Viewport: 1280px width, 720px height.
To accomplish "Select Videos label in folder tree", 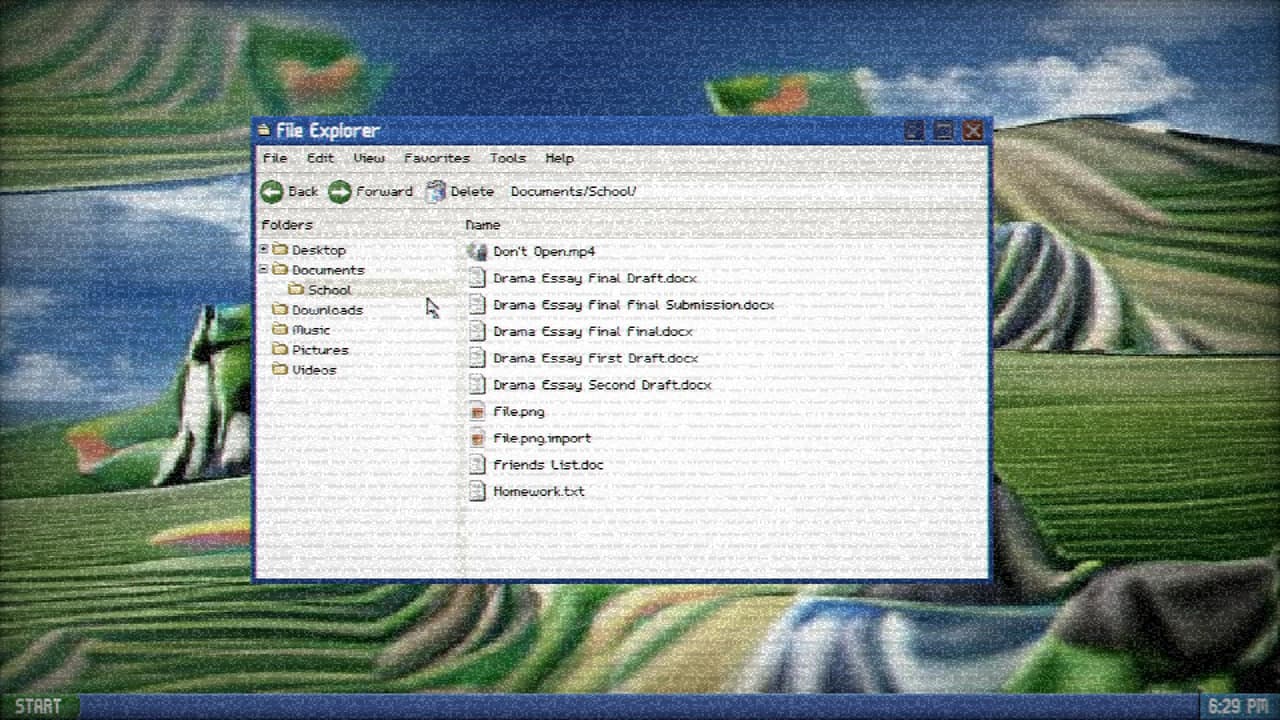I will 314,370.
